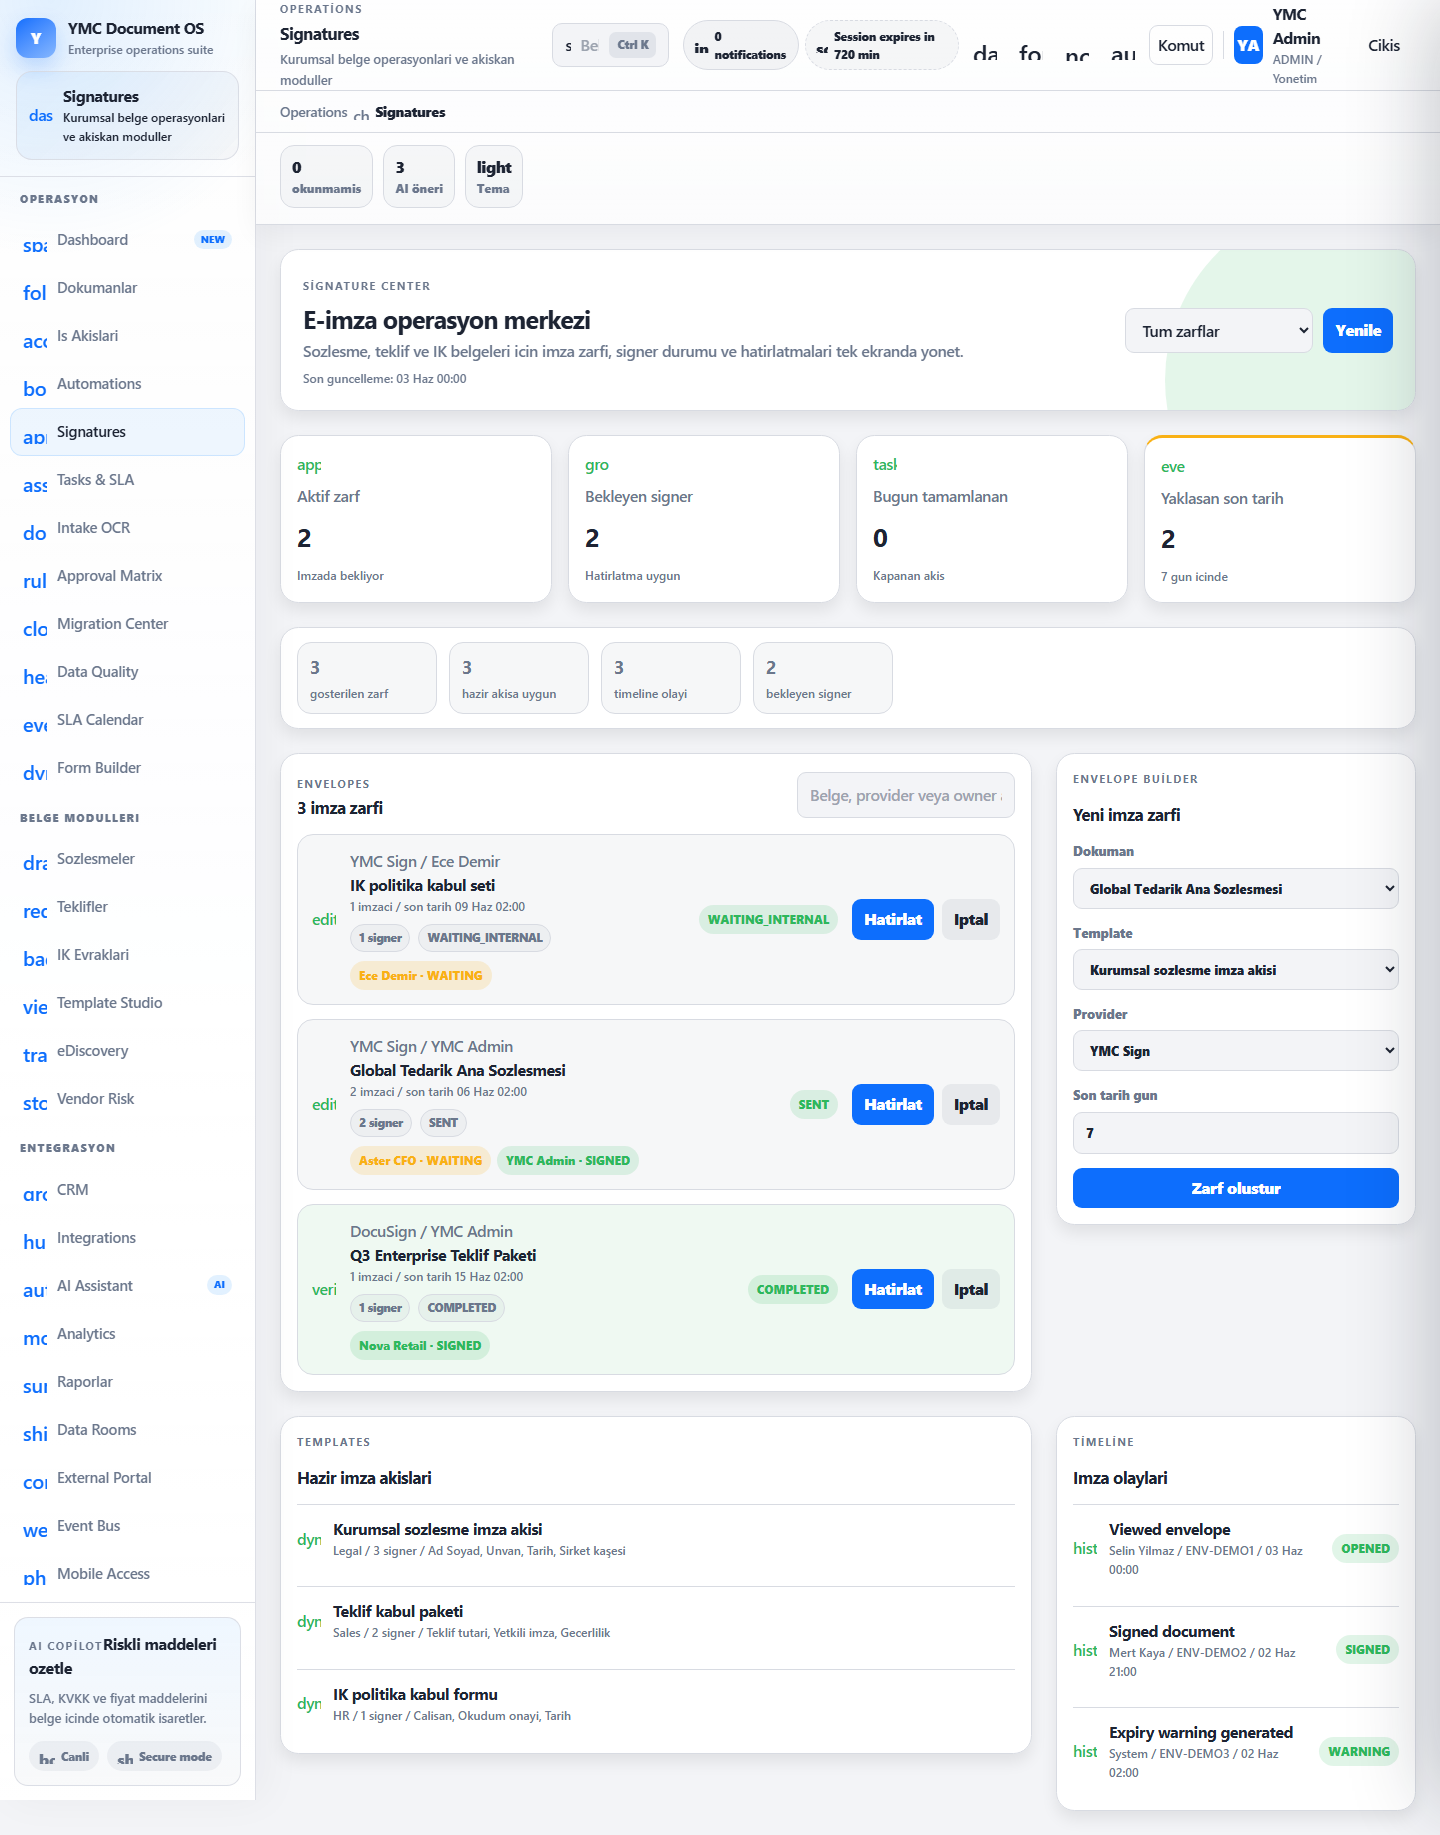
Task: Click the 0 notifications pill
Action: coord(741,46)
